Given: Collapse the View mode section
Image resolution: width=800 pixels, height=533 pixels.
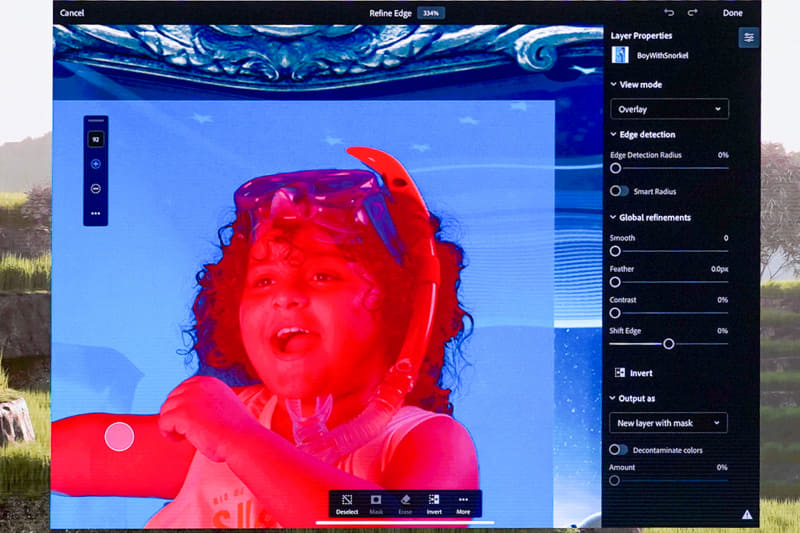Looking at the screenshot, I should pos(613,84).
